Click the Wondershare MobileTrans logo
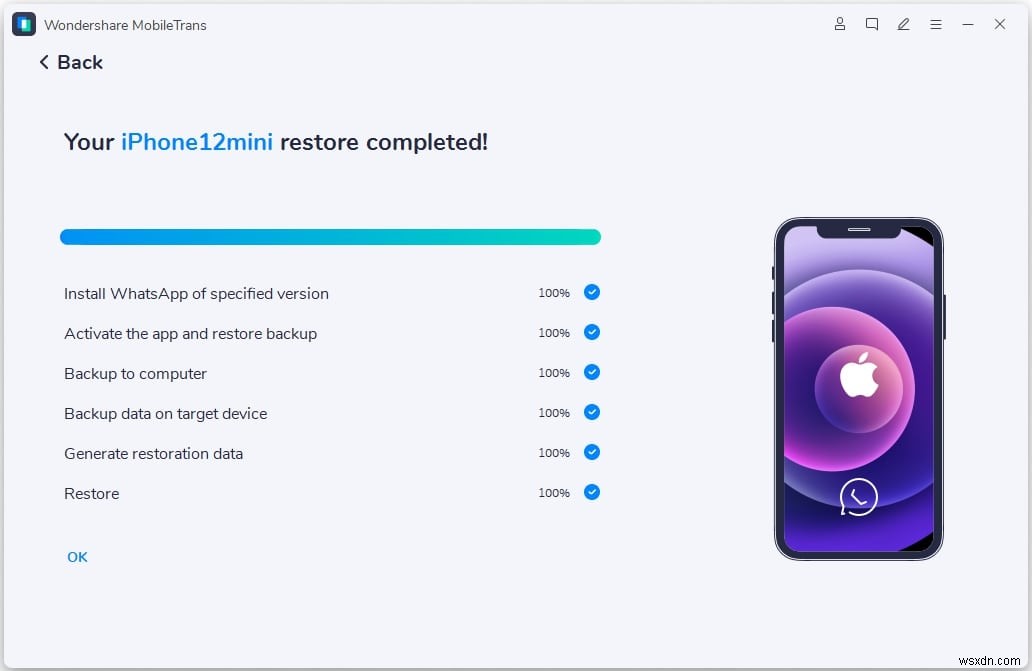Image resolution: width=1032 pixels, height=671 pixels. click(23, 24)
